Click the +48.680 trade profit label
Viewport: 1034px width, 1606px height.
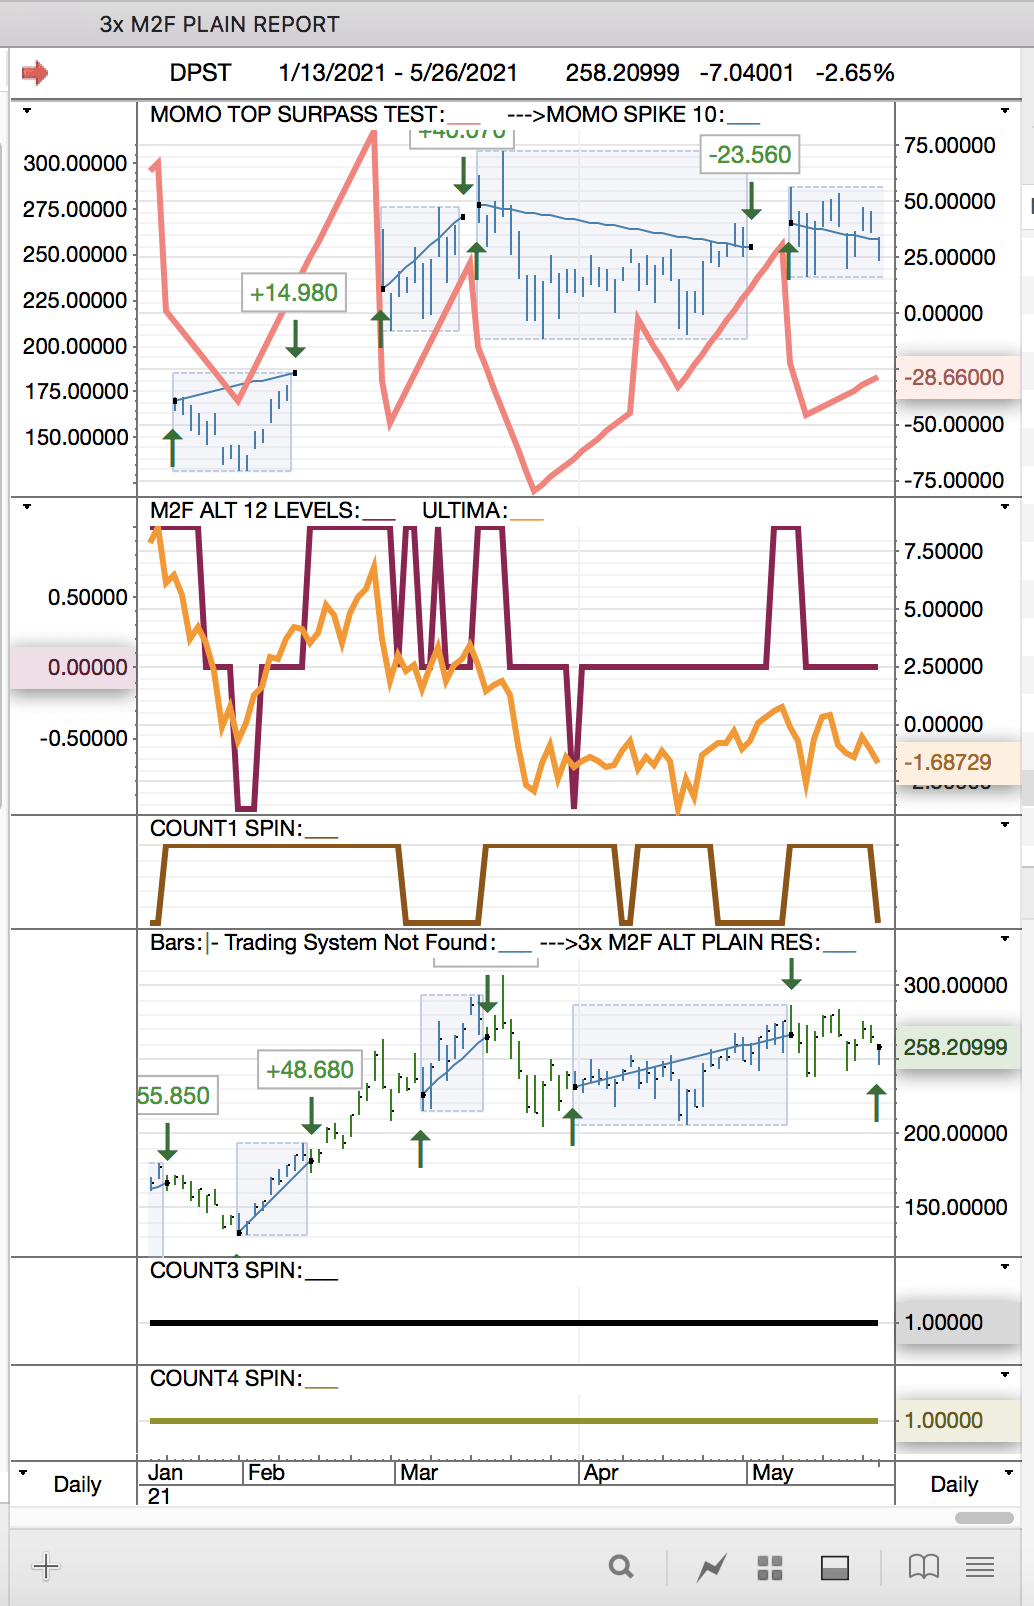pyautogui.click(x=310, y=1070)
